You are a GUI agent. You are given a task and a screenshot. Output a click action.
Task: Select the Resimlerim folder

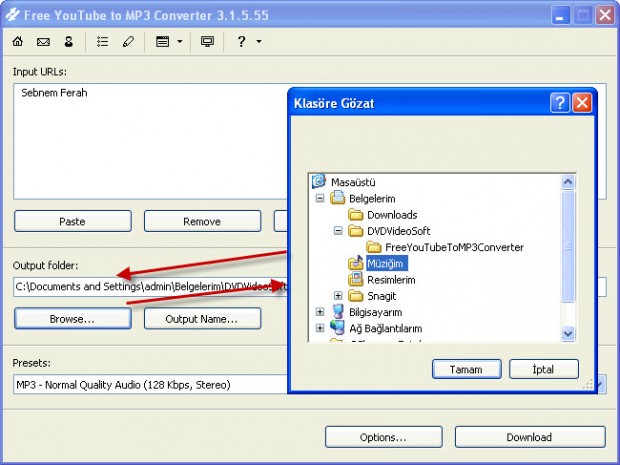[391, 280]
